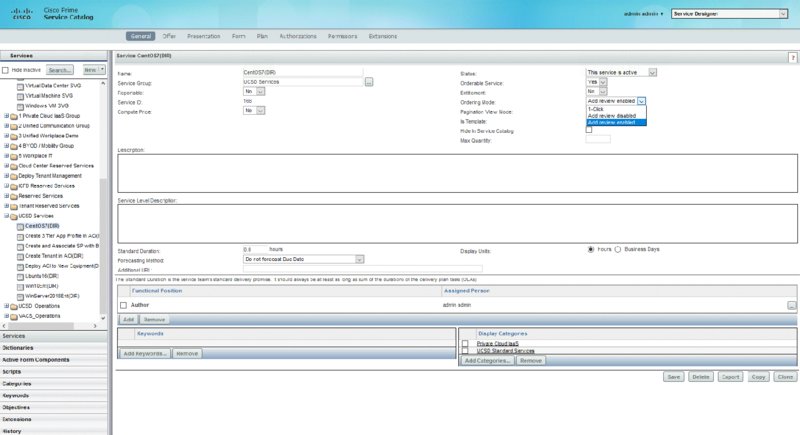Open the Status dropdown
The width and height of the screenshot is (800, 435).
click(621, 73)
